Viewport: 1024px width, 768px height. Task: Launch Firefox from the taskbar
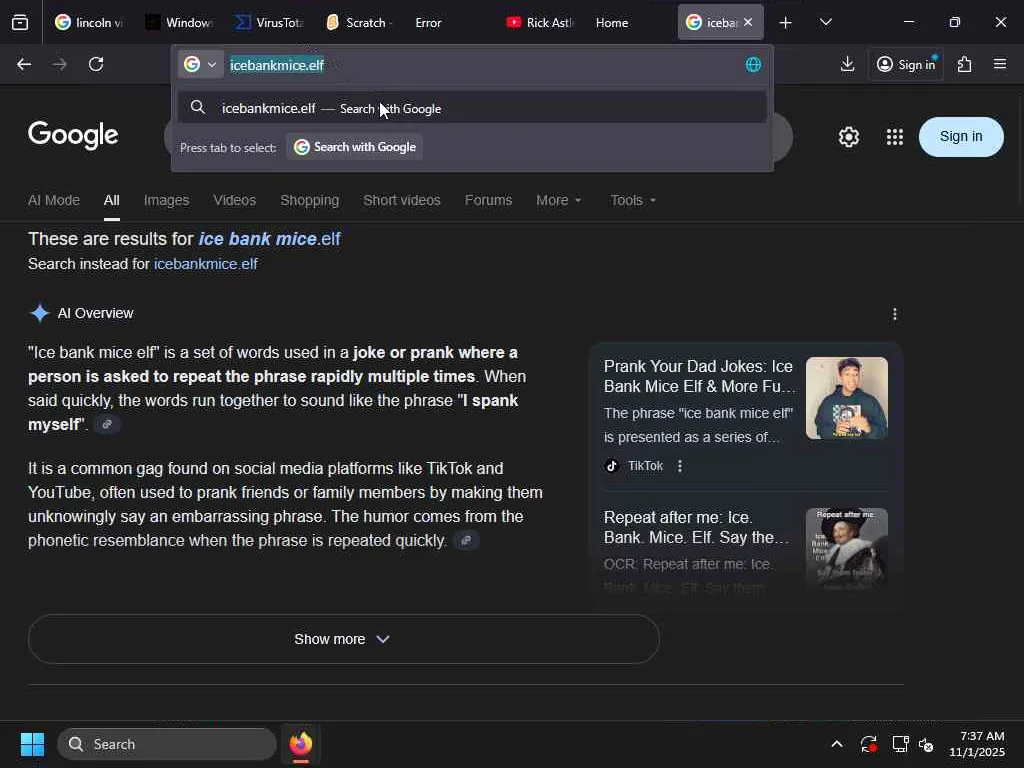[301, 744]
